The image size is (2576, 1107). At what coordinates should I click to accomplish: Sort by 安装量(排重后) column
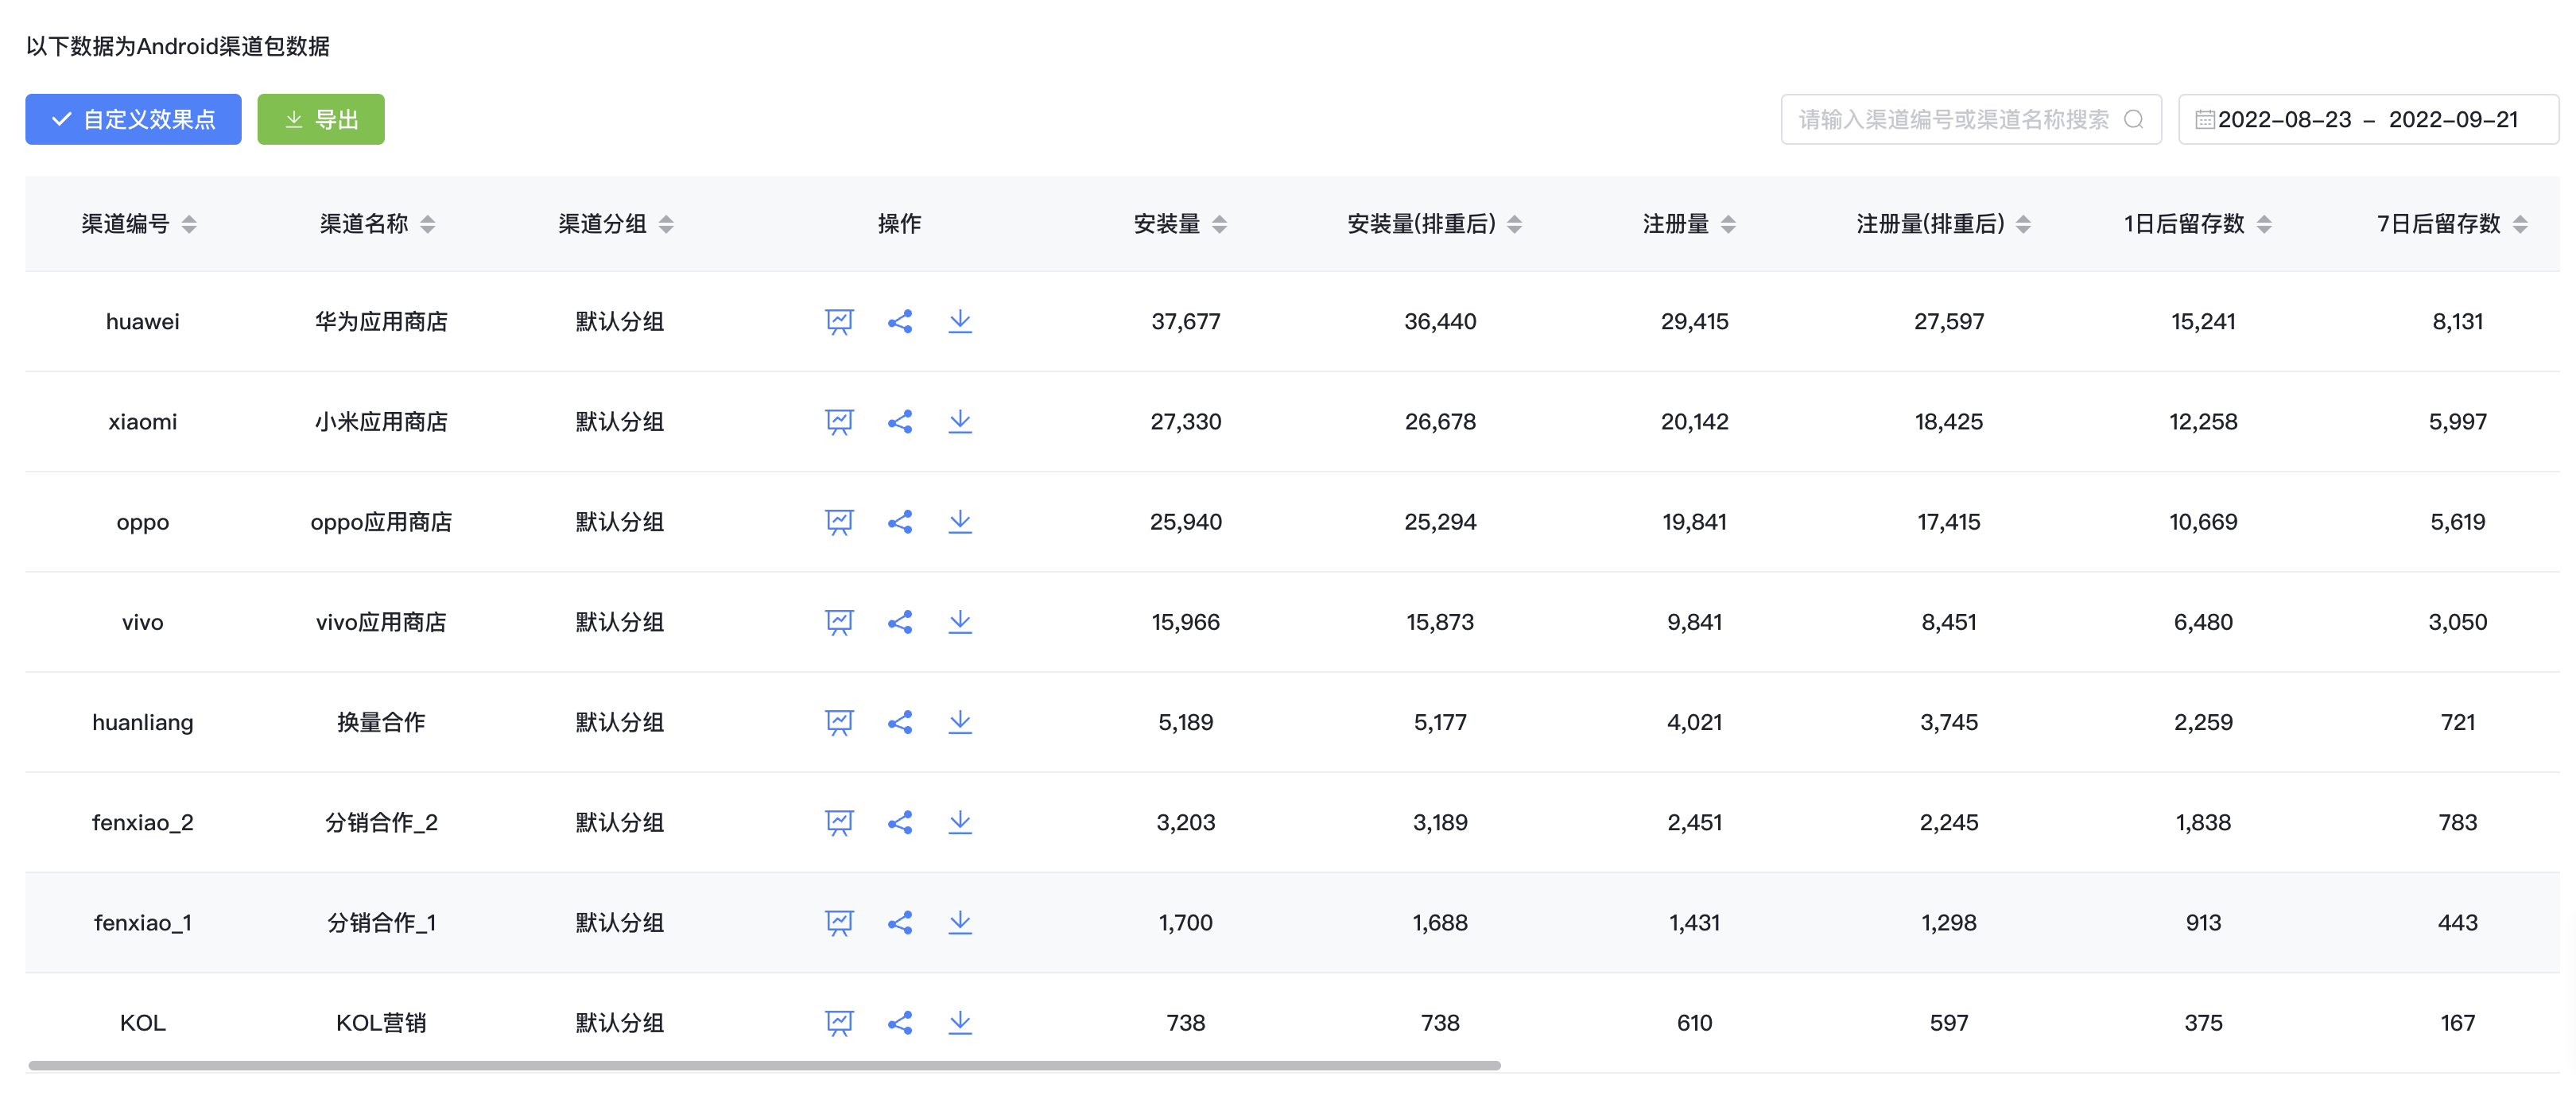click(1514, 224)
